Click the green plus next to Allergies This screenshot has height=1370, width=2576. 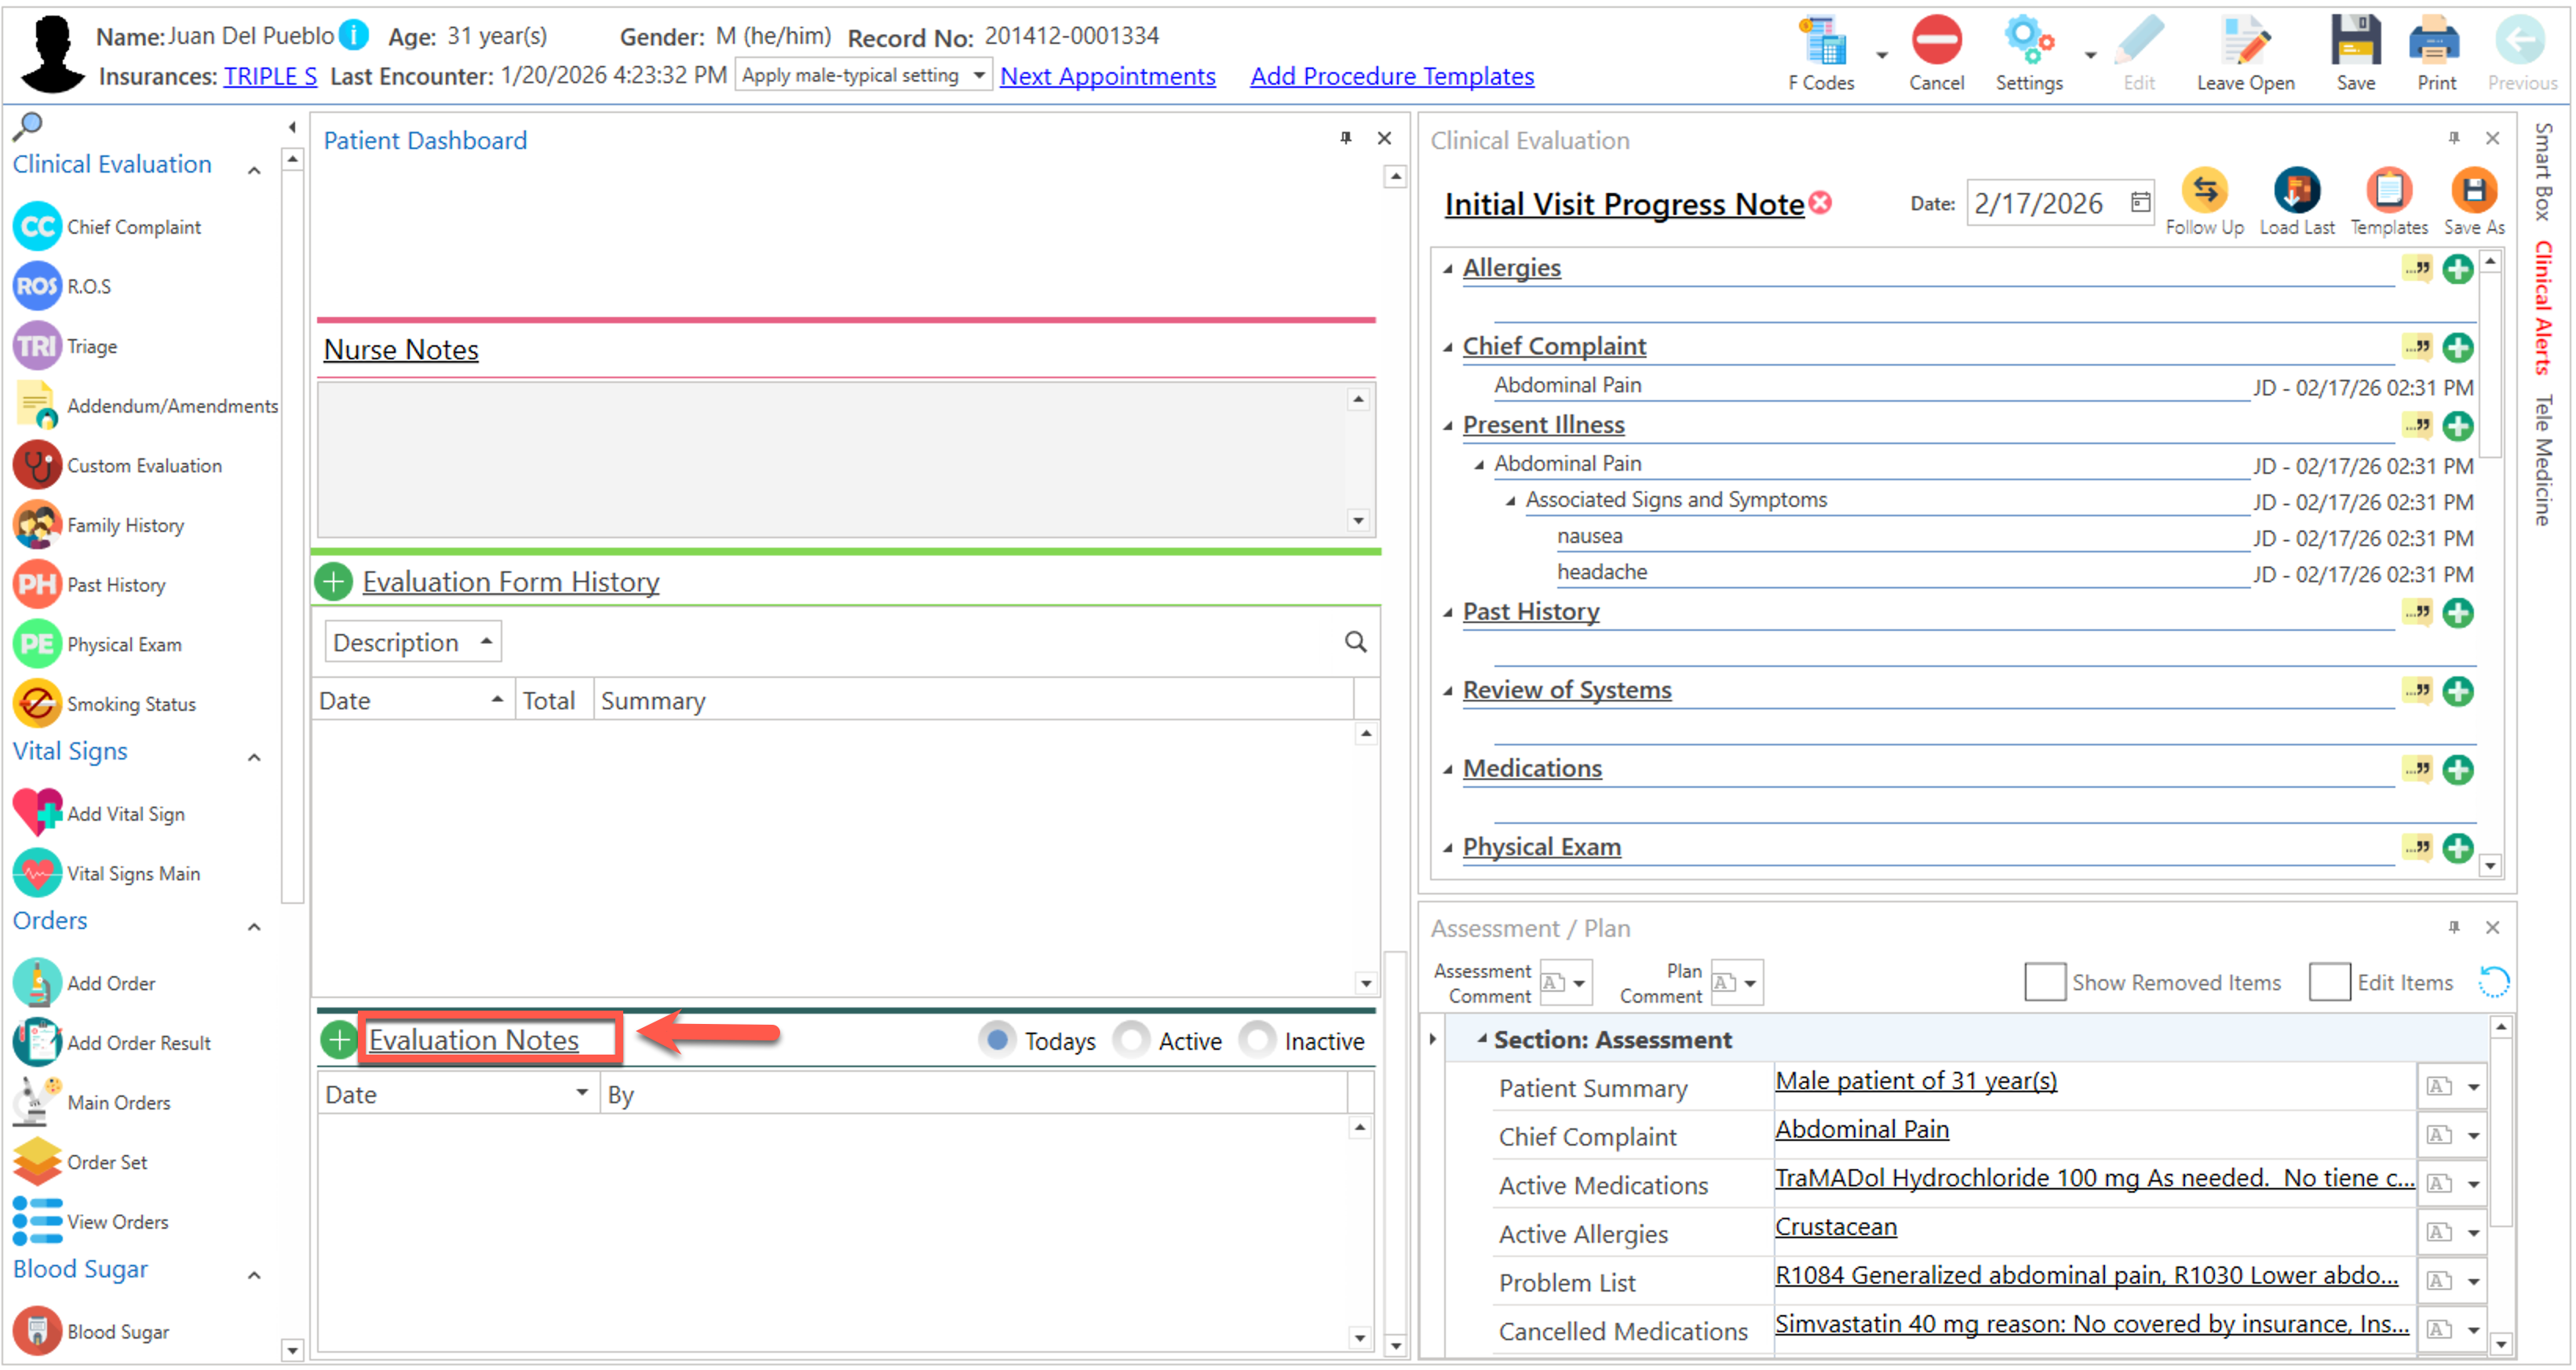2457,268
